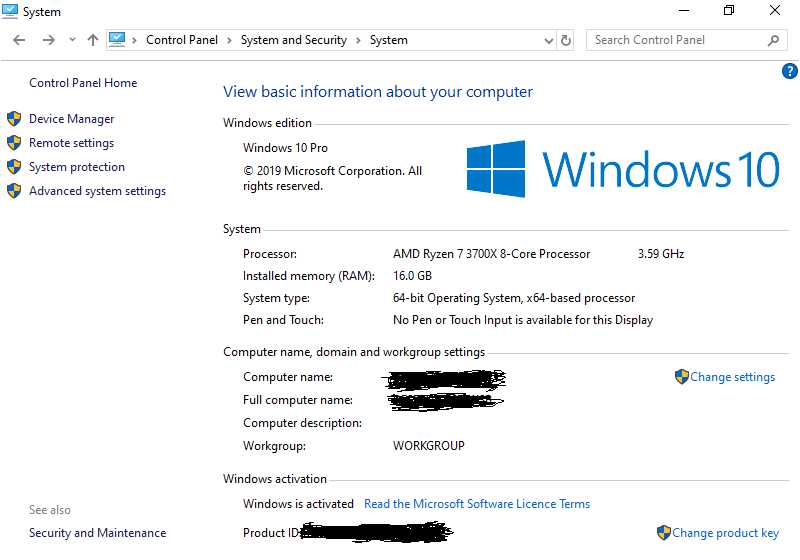
Task: Select No Pen or Touch Input text
Action: pyautogui.click(x=523, y=320)
